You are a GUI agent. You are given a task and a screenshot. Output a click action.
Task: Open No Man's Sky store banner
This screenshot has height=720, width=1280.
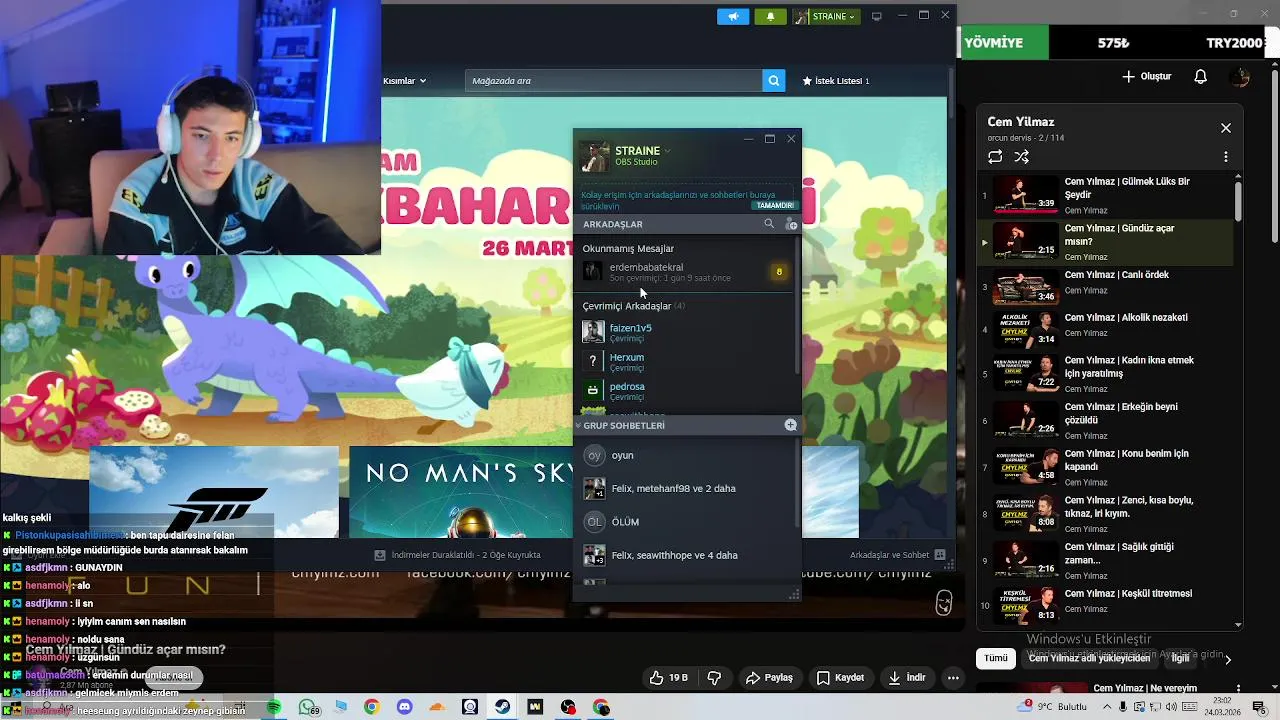pos(460,493)
